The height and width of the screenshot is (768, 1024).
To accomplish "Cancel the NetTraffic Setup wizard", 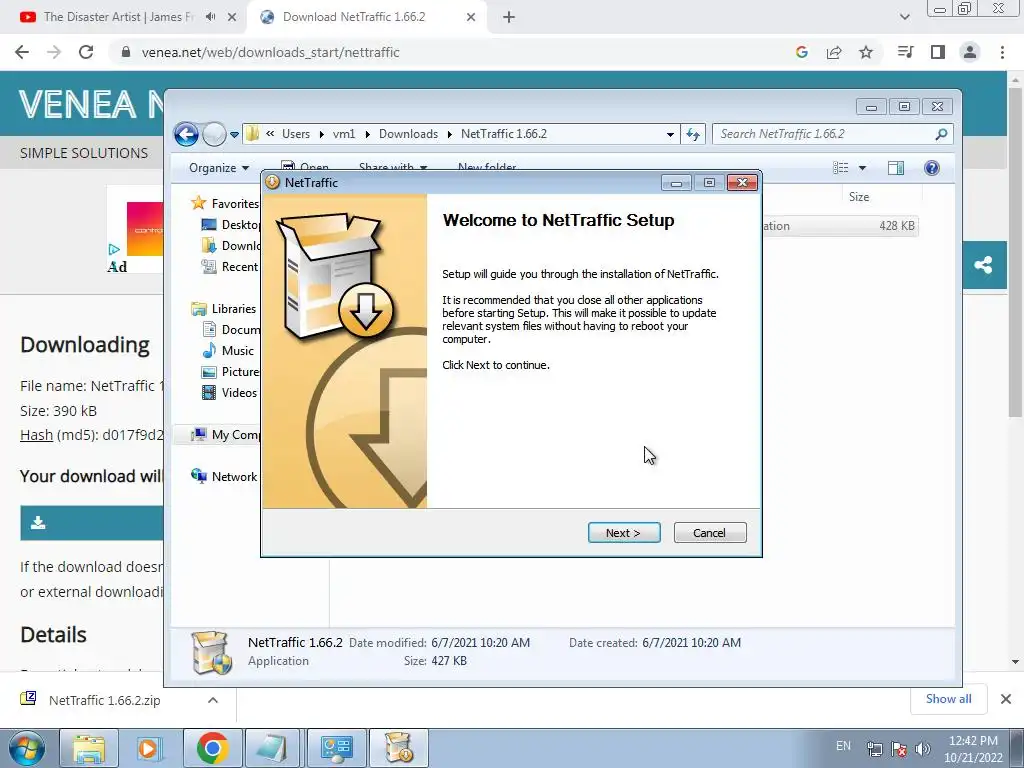I will click(710, 533).
